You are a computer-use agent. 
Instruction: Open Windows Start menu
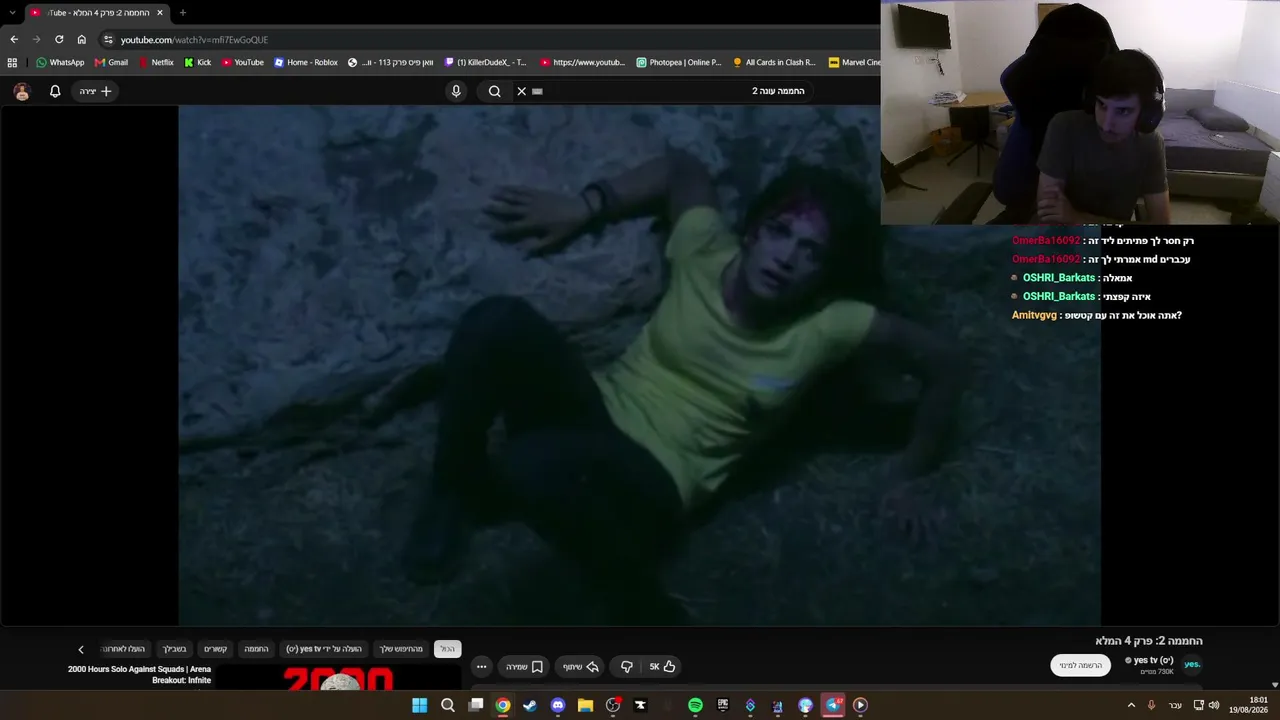(420, 705)
